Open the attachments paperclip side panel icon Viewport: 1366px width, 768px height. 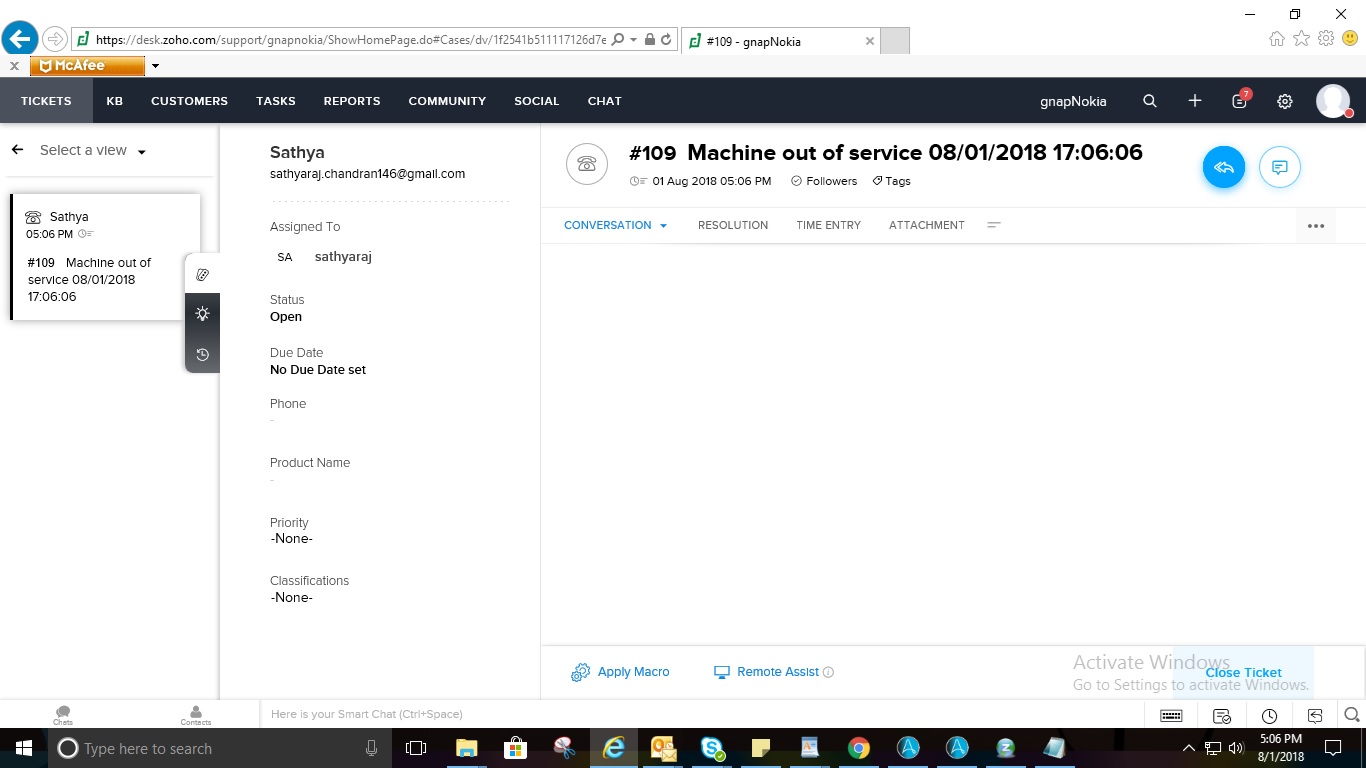202,274
